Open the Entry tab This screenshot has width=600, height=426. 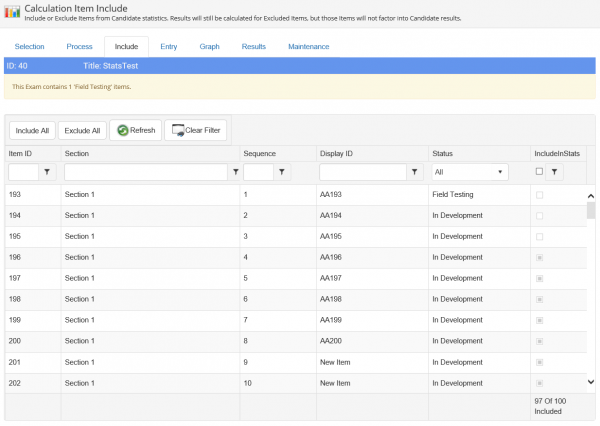pyautogui.click(x=169, y=46)
